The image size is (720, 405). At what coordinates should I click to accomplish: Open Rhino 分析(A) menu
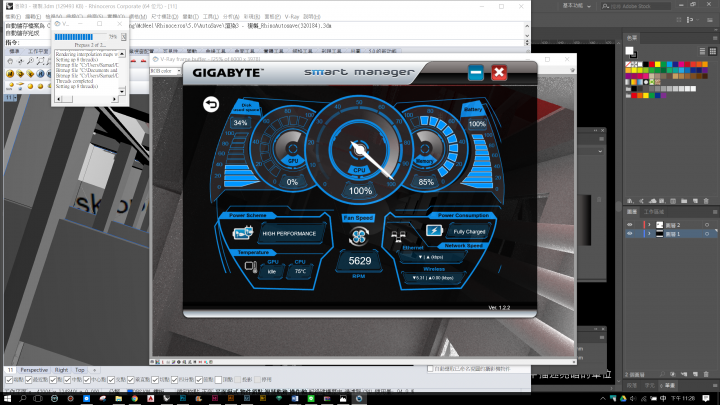[231, 17]
